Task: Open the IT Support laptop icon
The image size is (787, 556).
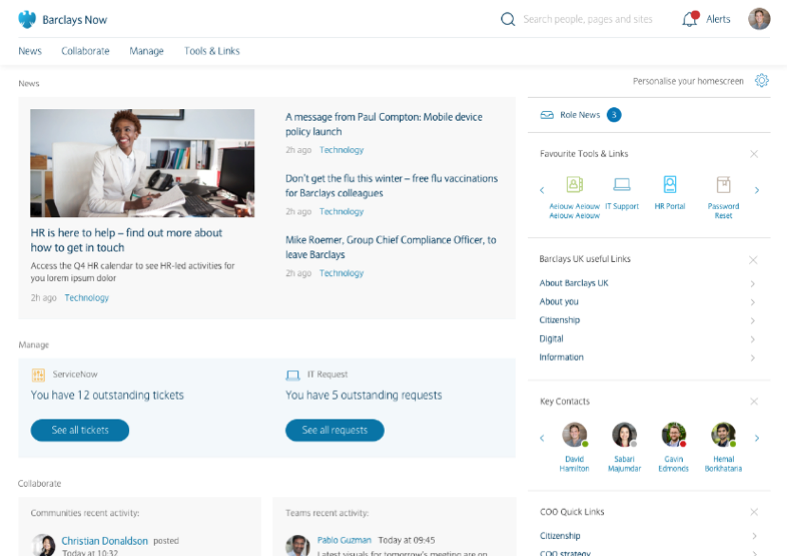Action: [x=622, y=184]
